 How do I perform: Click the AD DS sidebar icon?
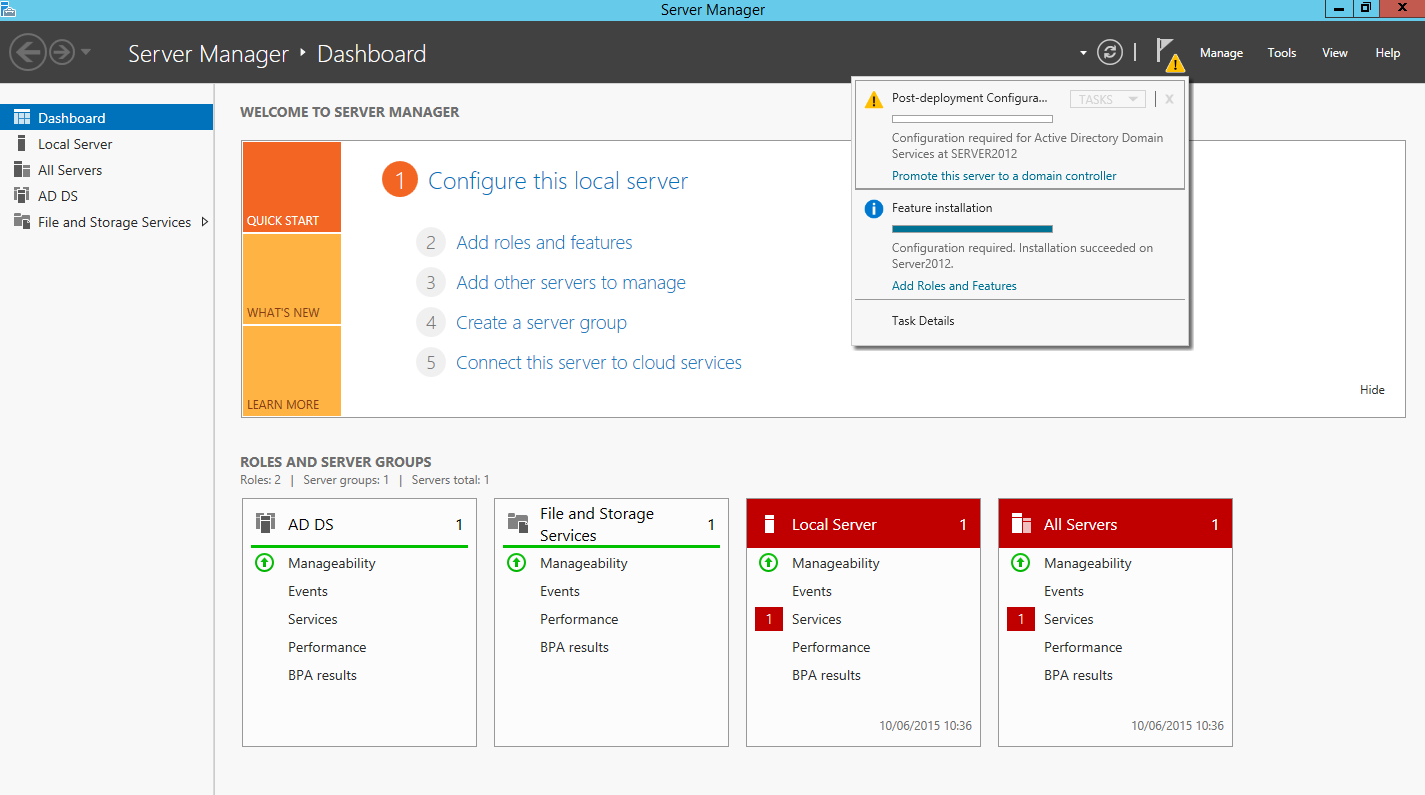[22, 196]
